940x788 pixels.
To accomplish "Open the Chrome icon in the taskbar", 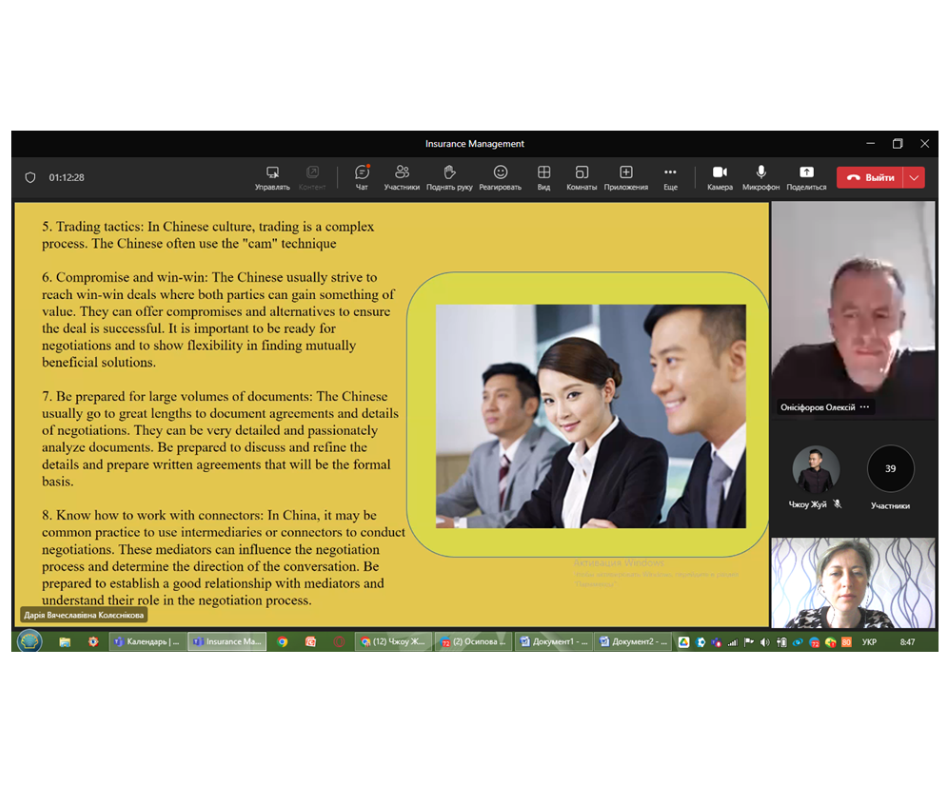I will coord(282,642).
